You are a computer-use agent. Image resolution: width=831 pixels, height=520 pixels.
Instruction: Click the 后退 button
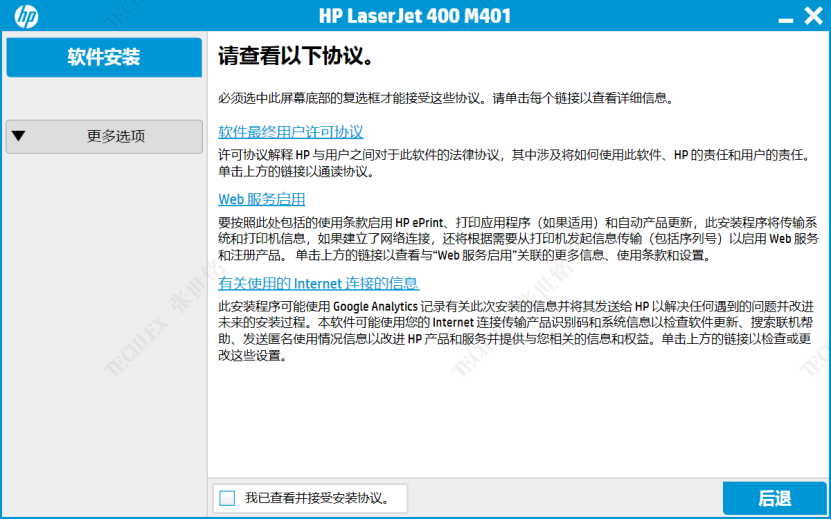[x=774, y=498]
